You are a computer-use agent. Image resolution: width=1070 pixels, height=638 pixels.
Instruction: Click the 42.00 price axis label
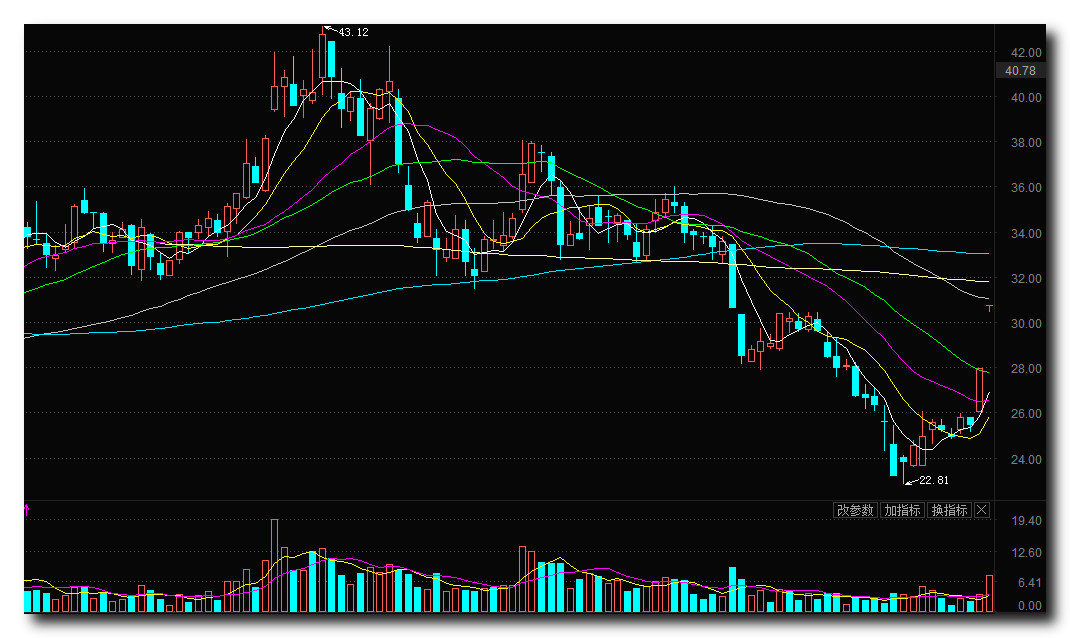click(x=1026, y=53)
